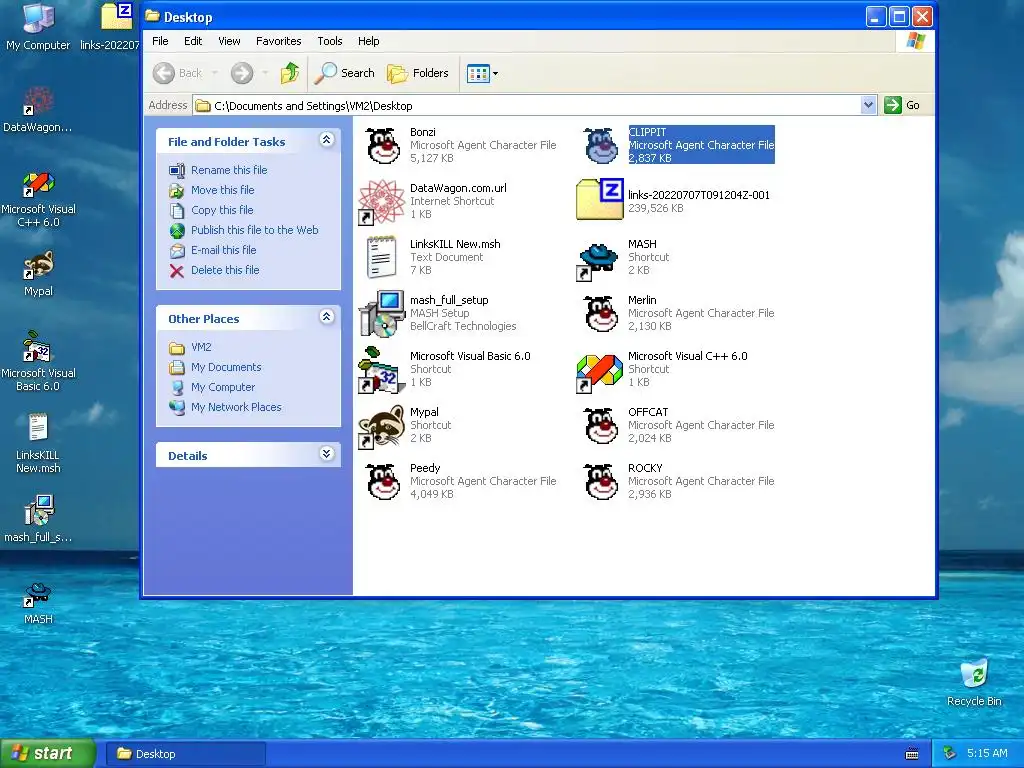
Task: Open the Forward history dropdown arrow
Action: coord(265,73)
